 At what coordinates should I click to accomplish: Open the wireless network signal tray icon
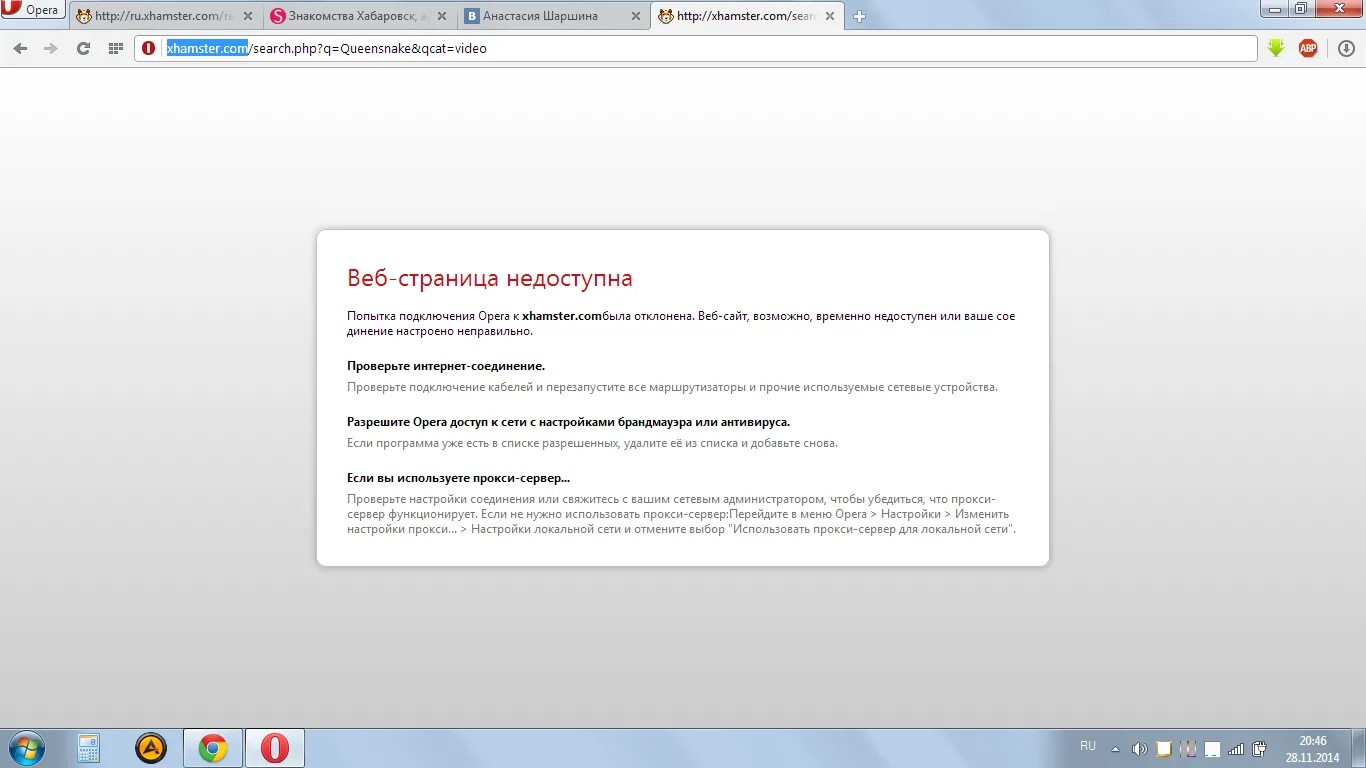1236,749
